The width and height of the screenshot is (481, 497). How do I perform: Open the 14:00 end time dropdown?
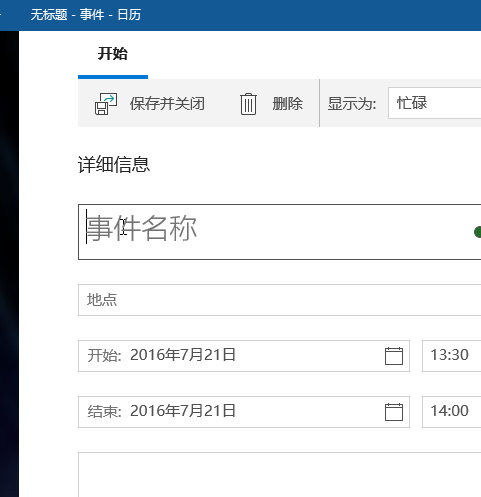pyautogui.click(x=451, y=412)
